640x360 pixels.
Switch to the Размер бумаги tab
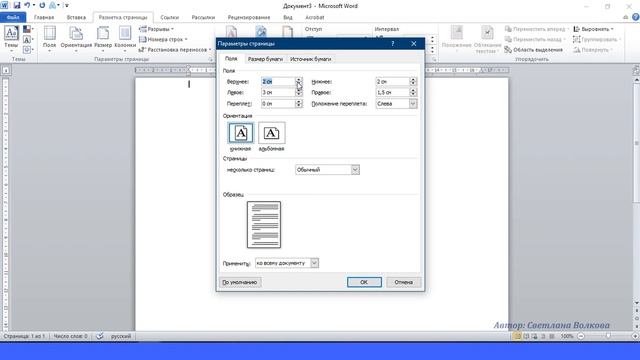265,59
